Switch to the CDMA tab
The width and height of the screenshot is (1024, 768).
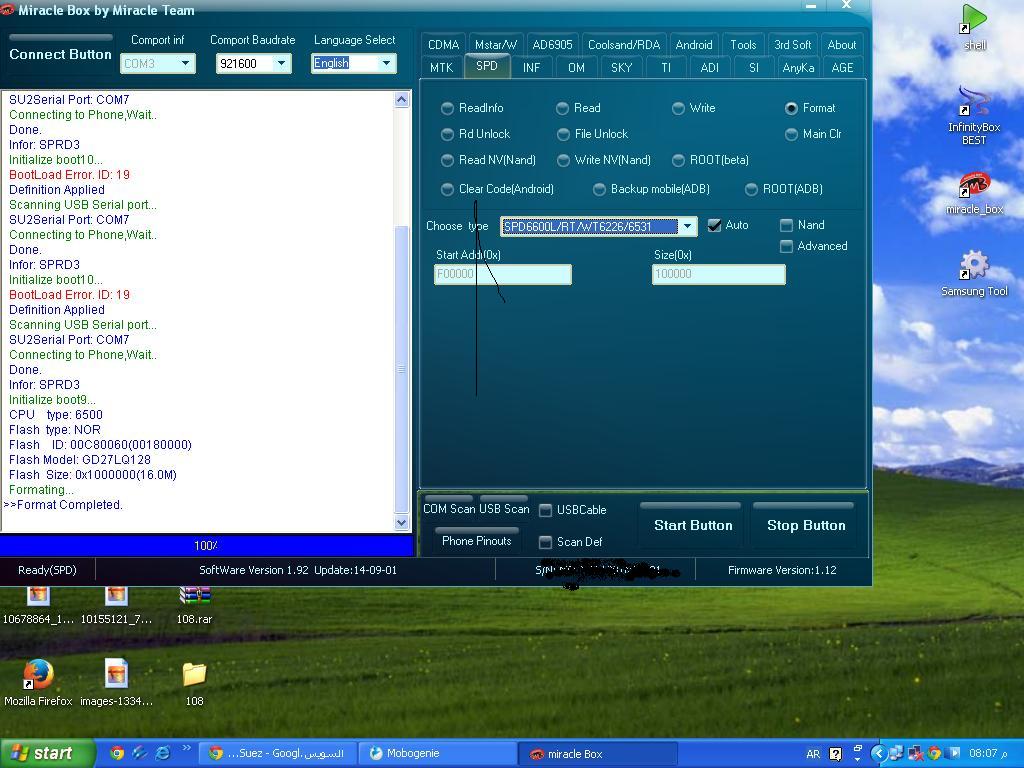click(x=443, y=44)
